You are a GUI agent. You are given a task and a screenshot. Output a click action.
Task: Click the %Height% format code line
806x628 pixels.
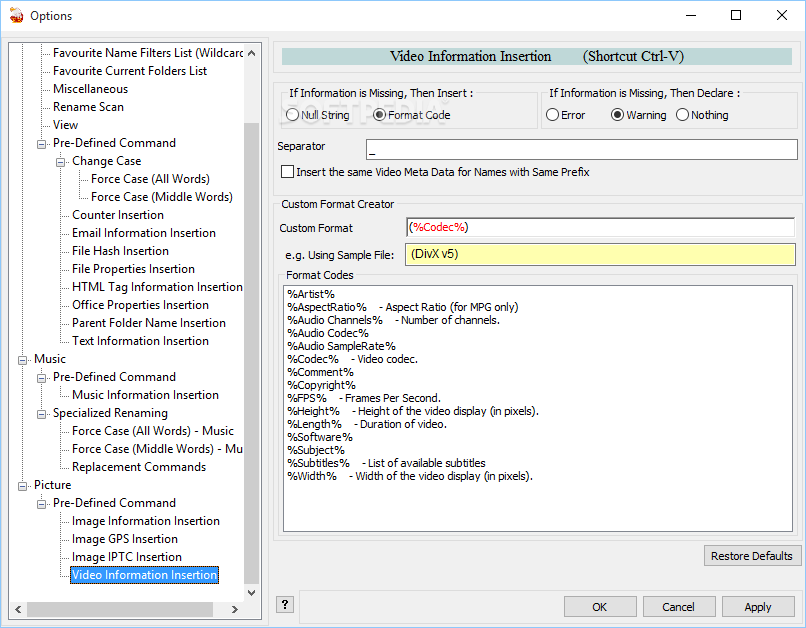pos(413,411)
